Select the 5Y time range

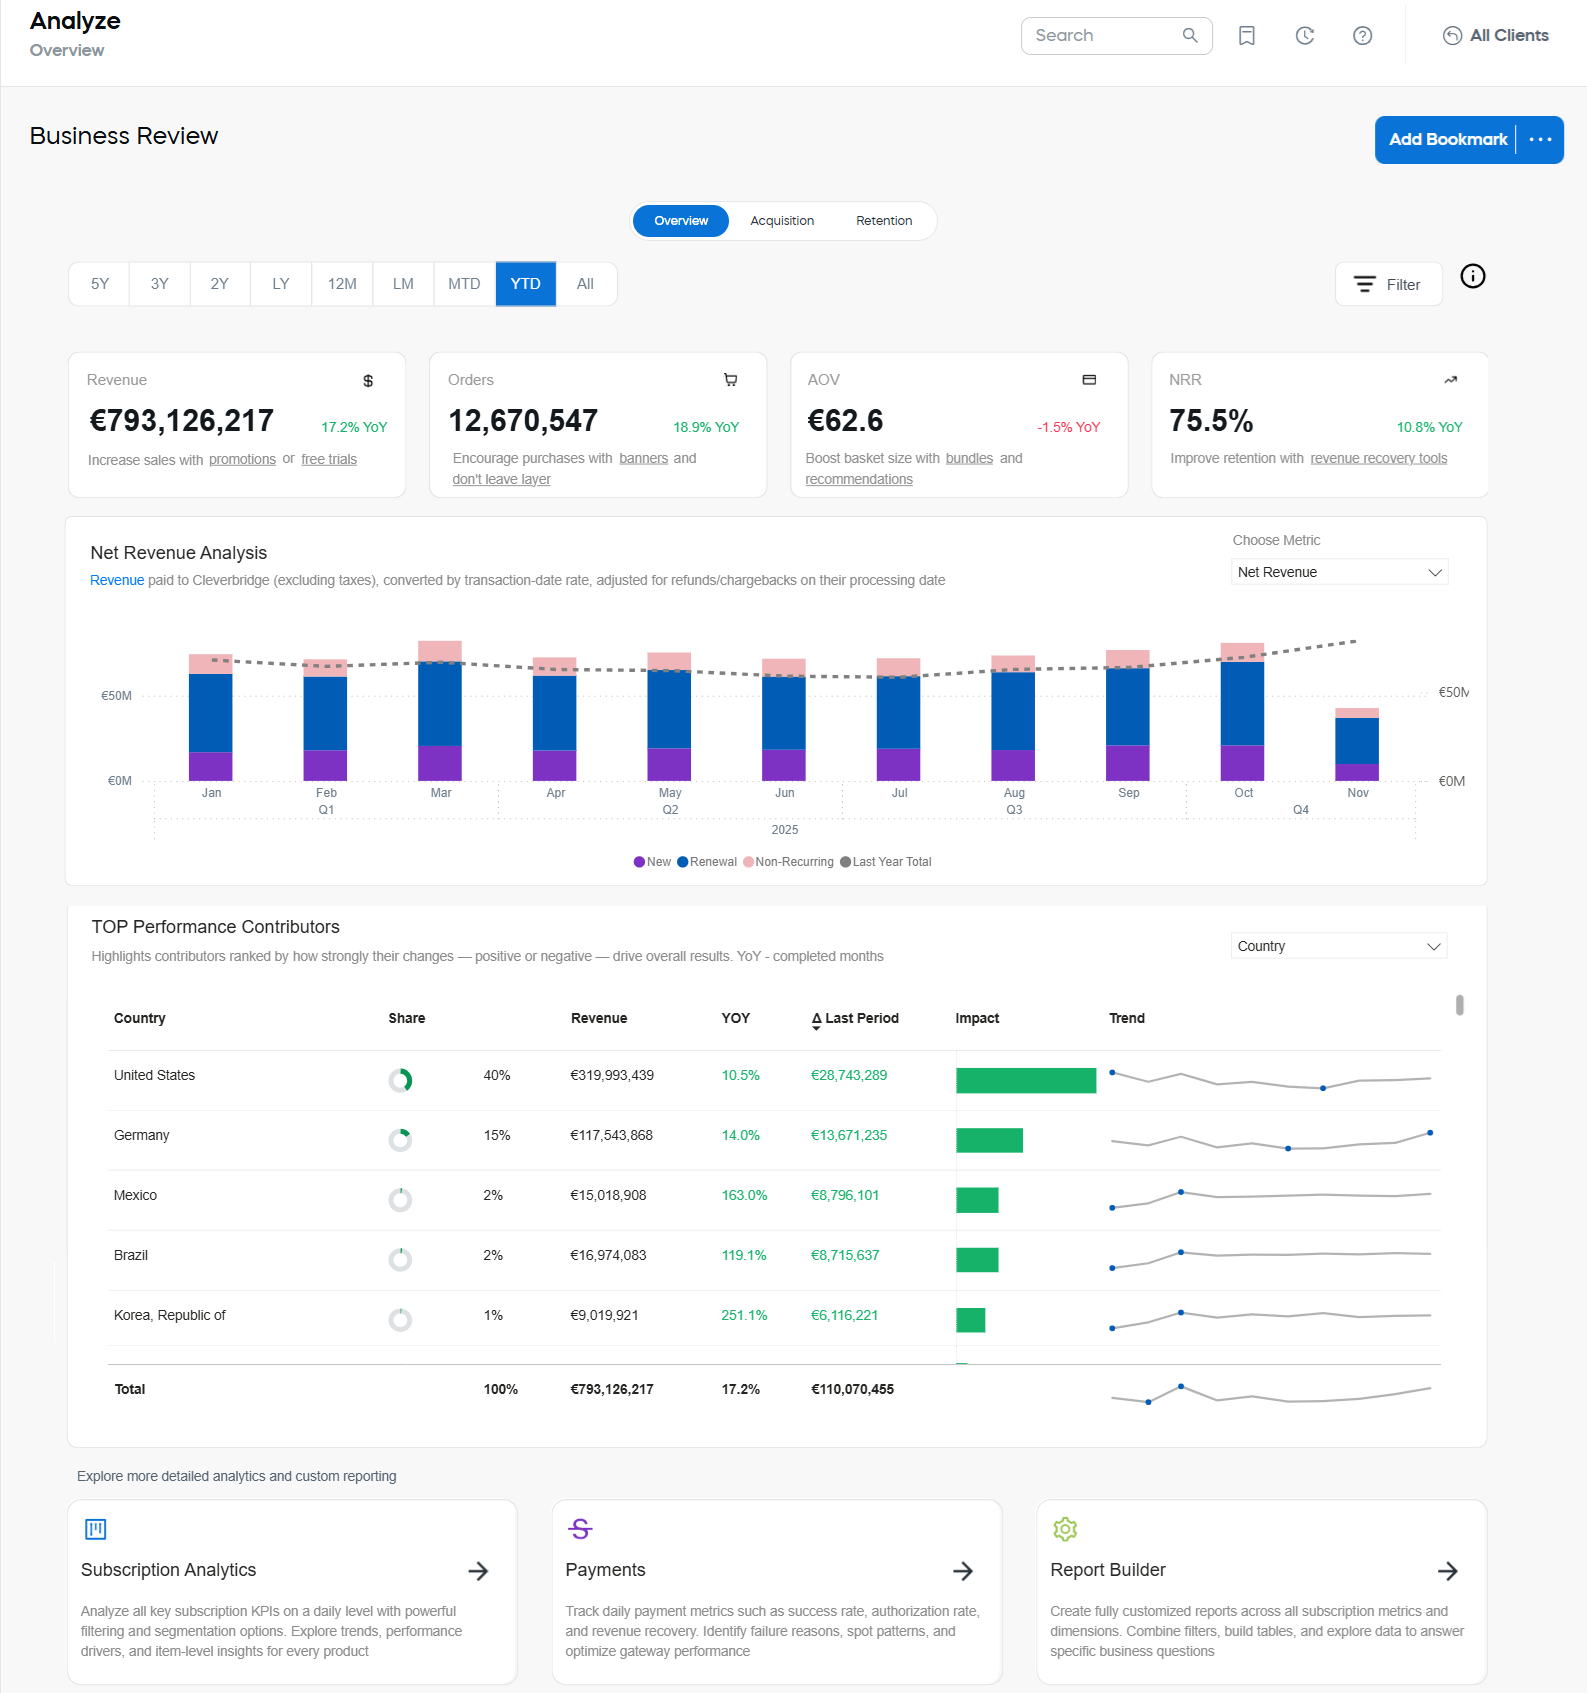coord(100,284)
